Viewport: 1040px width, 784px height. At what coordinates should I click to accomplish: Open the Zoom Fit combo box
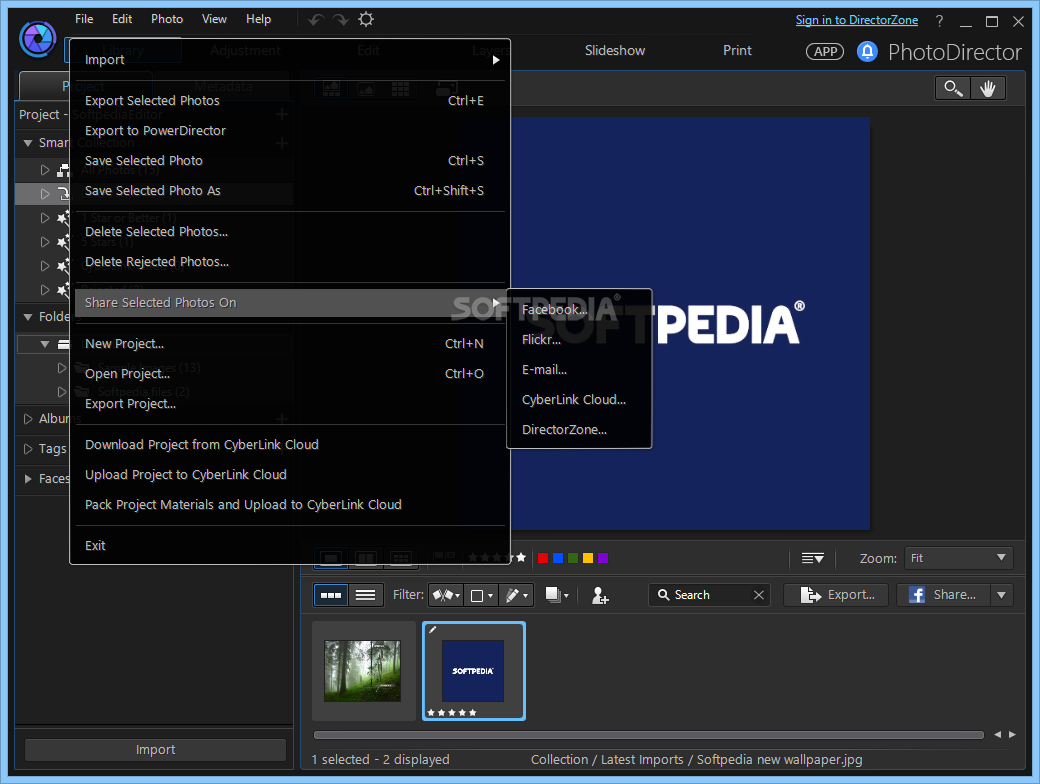(x=958, y=558)
